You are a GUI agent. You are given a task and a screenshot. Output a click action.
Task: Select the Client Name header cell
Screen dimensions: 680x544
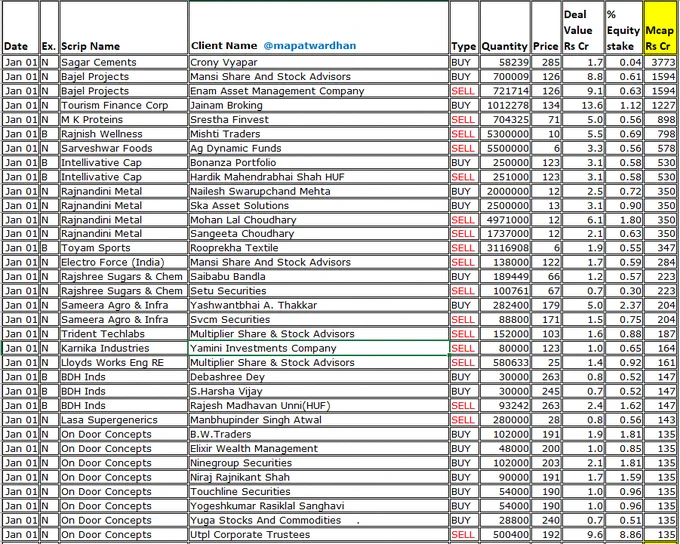click(319, 28)
